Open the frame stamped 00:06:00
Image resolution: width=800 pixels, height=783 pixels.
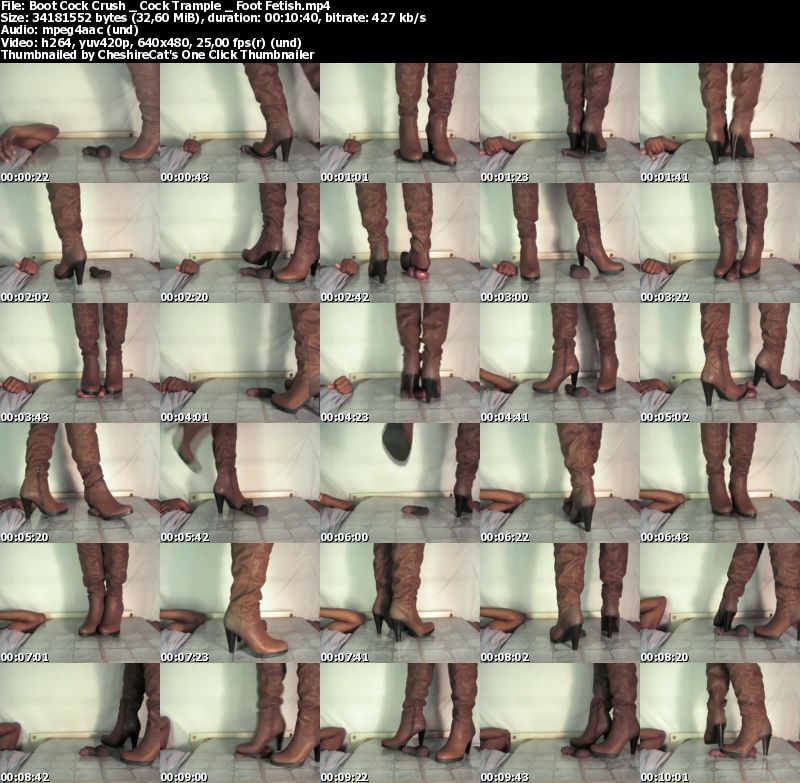click(x=399, y=483)
